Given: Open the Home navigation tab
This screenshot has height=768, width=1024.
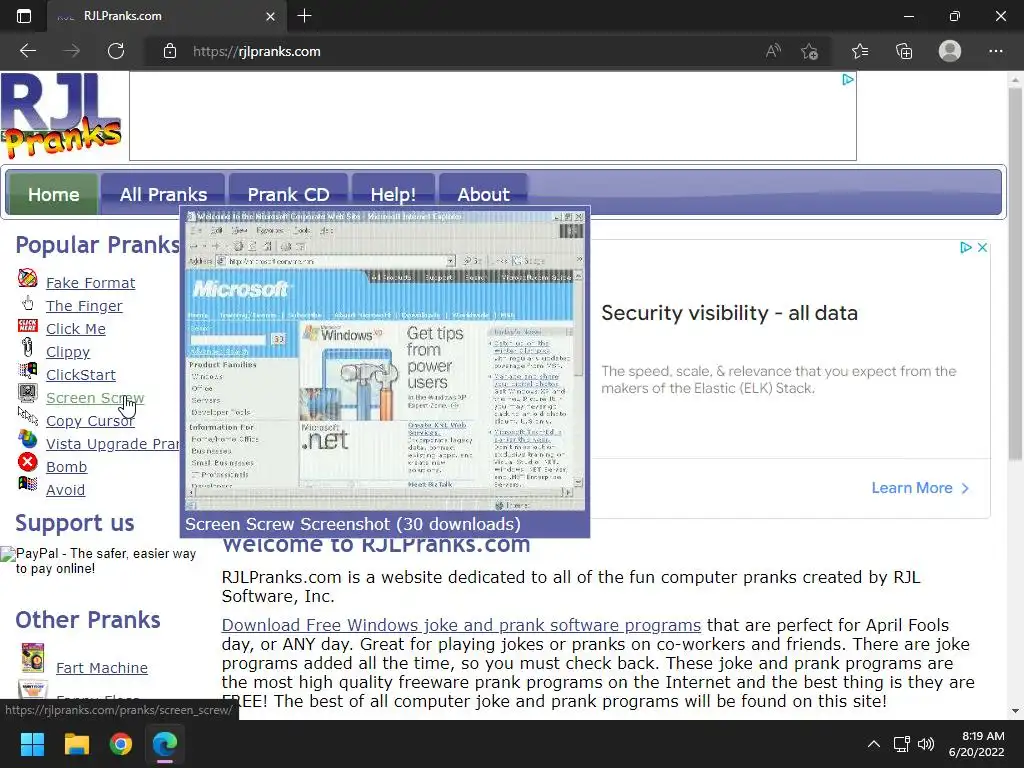Looking at the screenshot, I should click(54, 194).
